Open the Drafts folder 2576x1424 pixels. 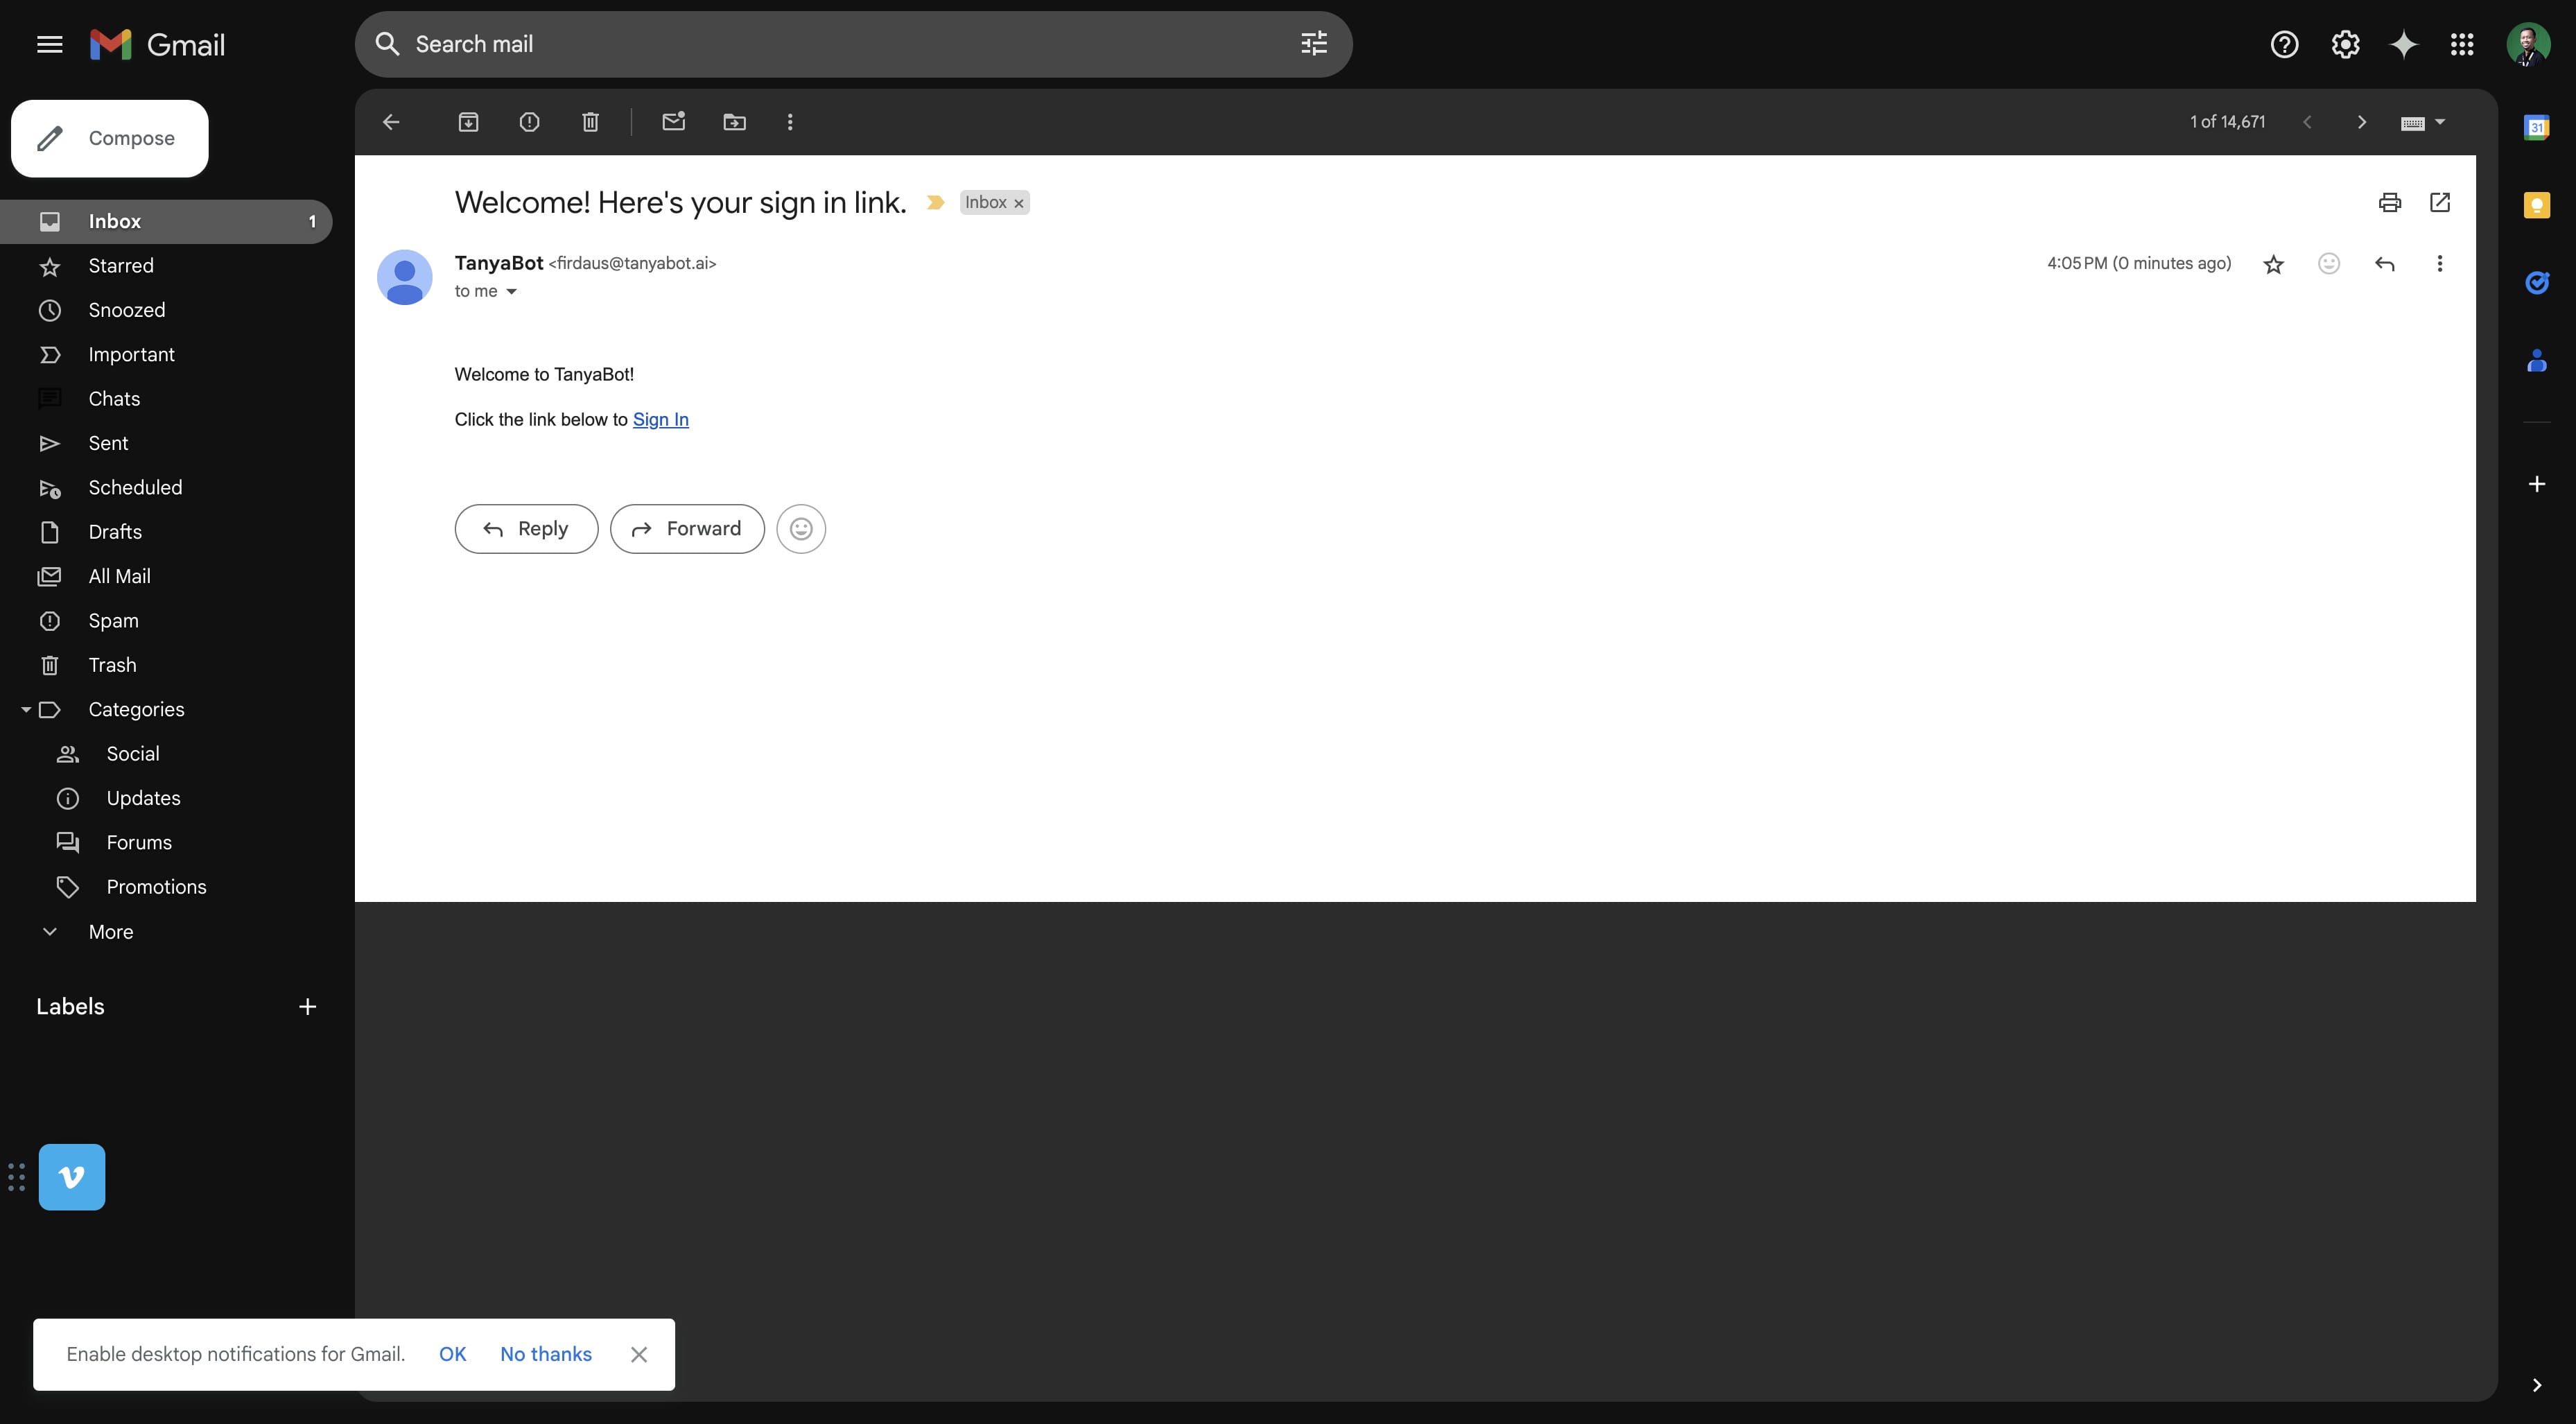[x=166, y=532]
